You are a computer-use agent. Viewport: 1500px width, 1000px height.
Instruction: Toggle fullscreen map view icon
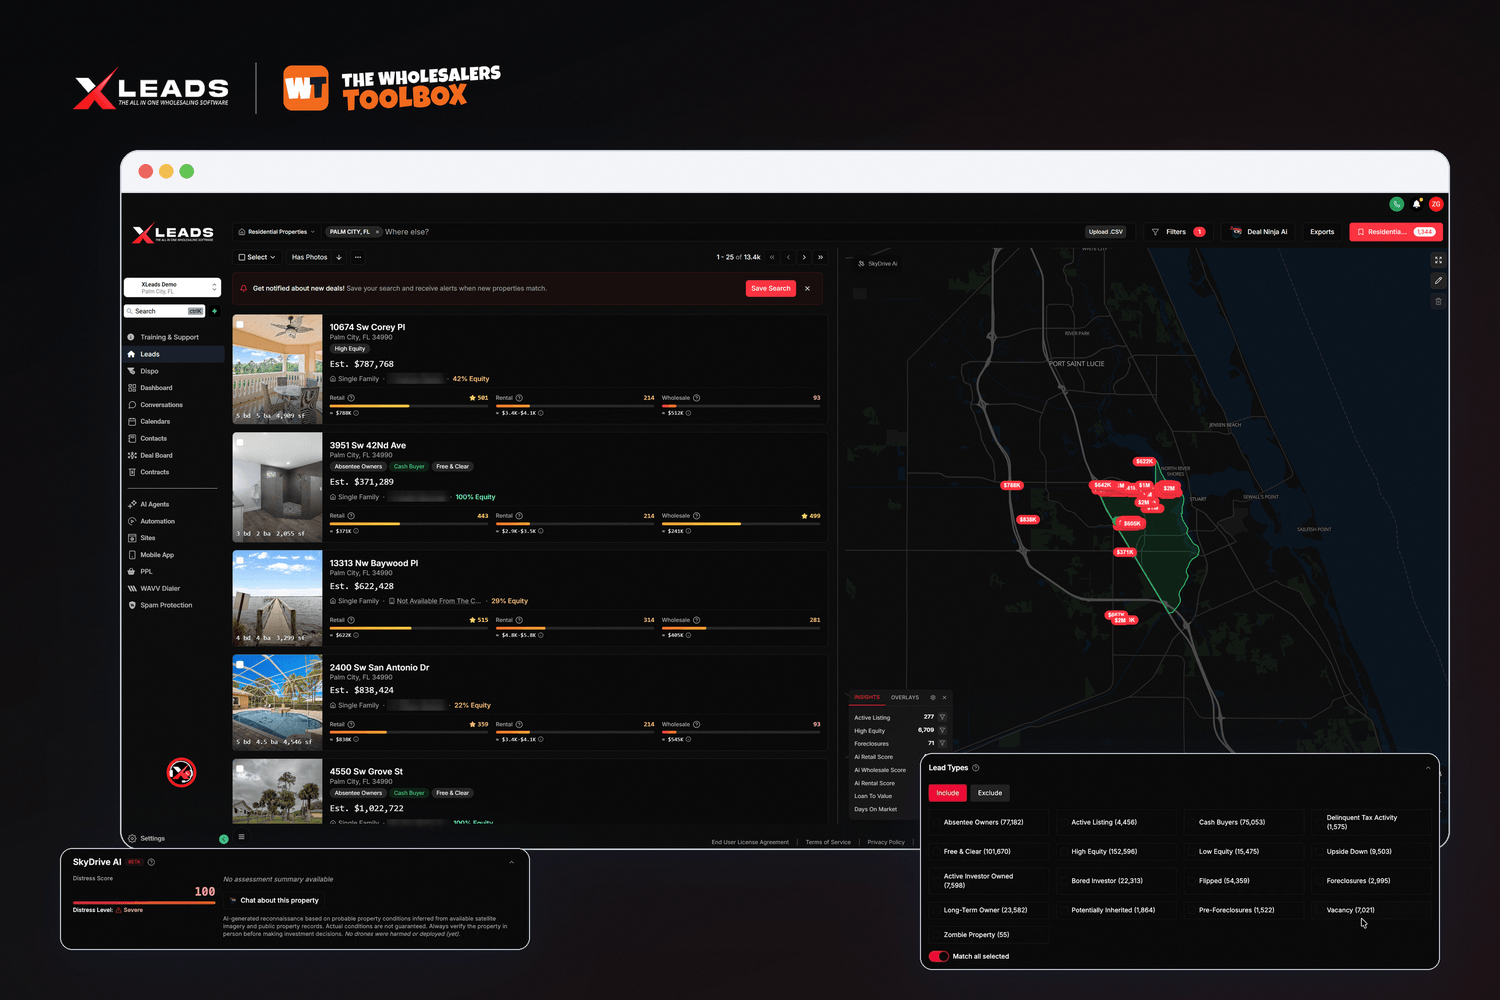1438,260
